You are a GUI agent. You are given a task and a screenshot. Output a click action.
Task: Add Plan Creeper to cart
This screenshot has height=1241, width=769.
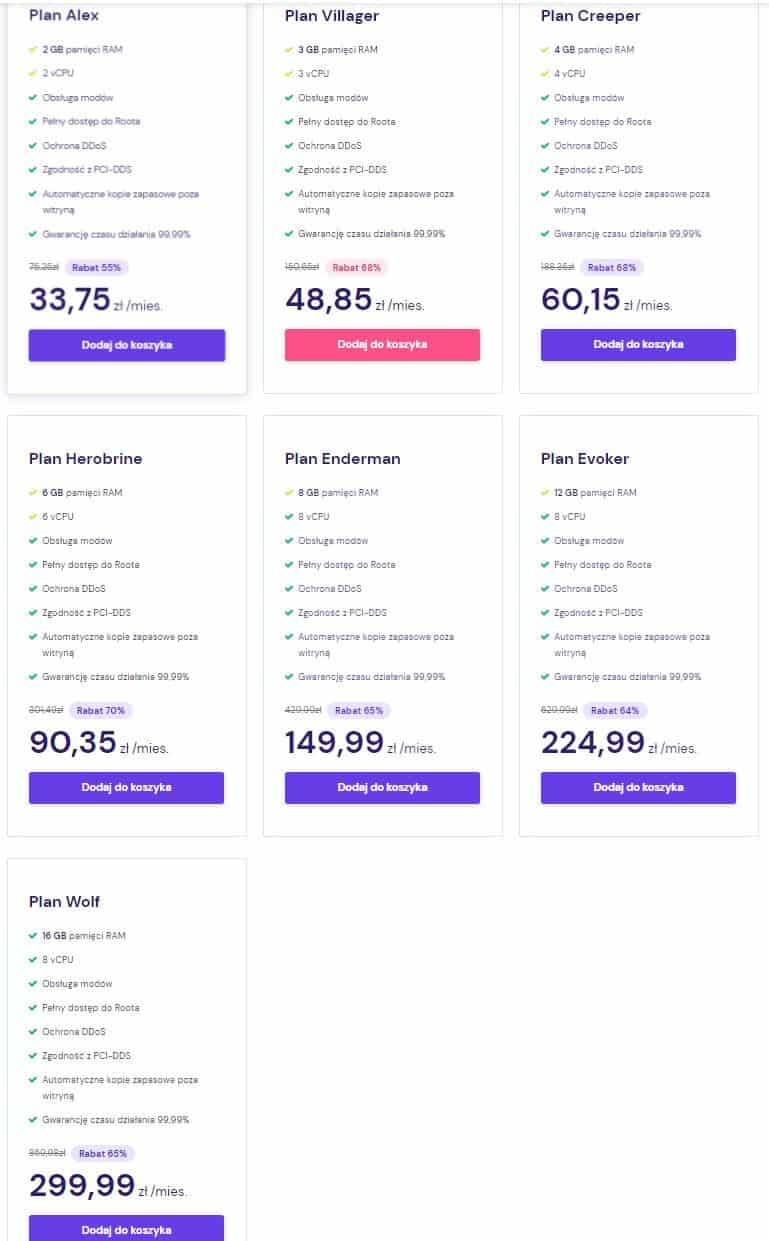(x=638, y=345)
